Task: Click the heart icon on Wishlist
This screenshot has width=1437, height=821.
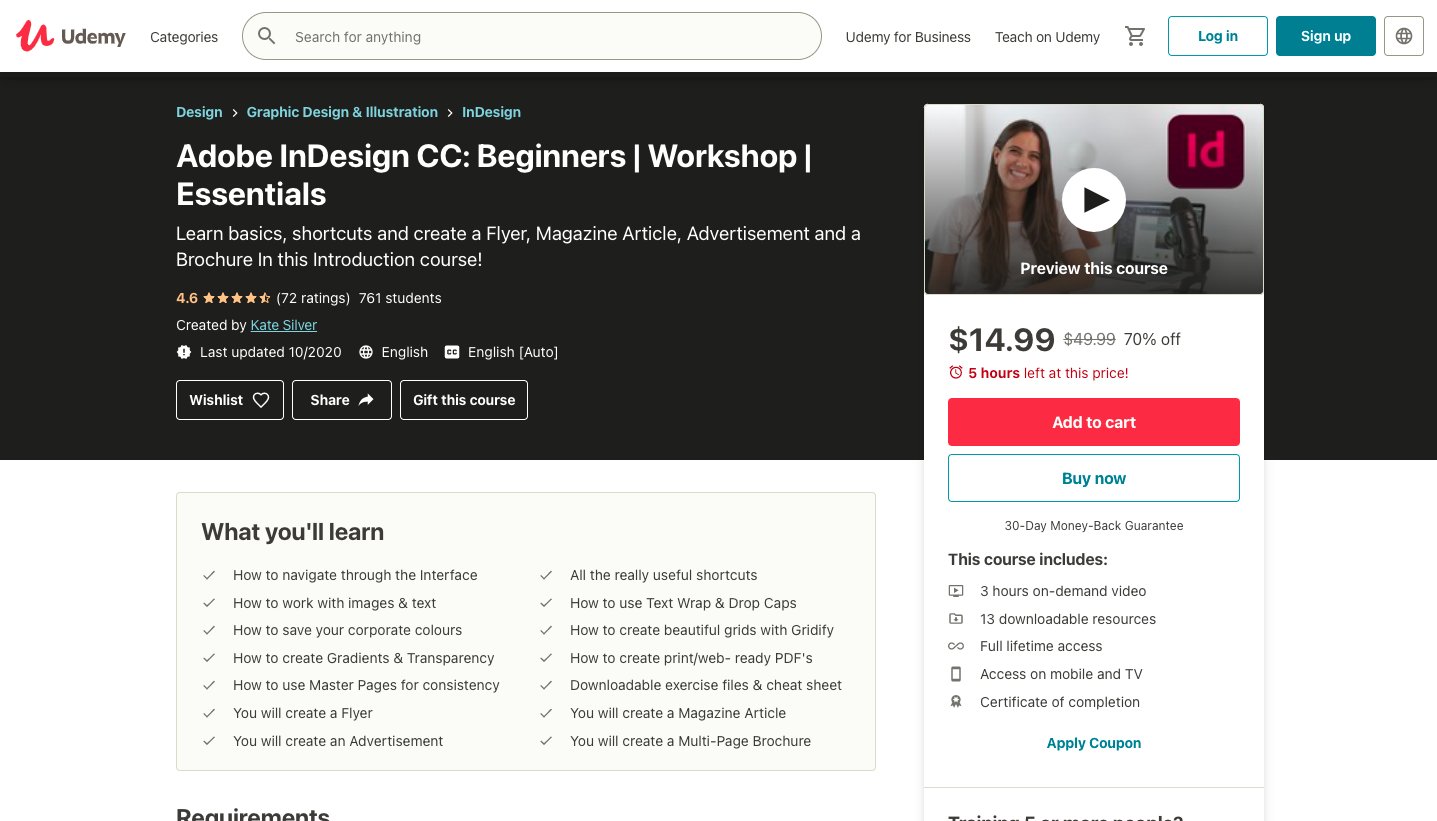Action: point(261,400)
